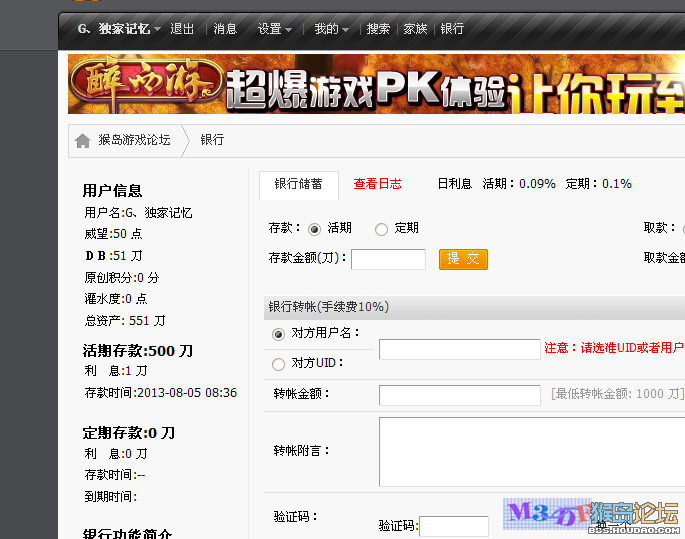Click 退出 in the top navigation
Viewport: 685px width, 539px height.
coord(182,29)
